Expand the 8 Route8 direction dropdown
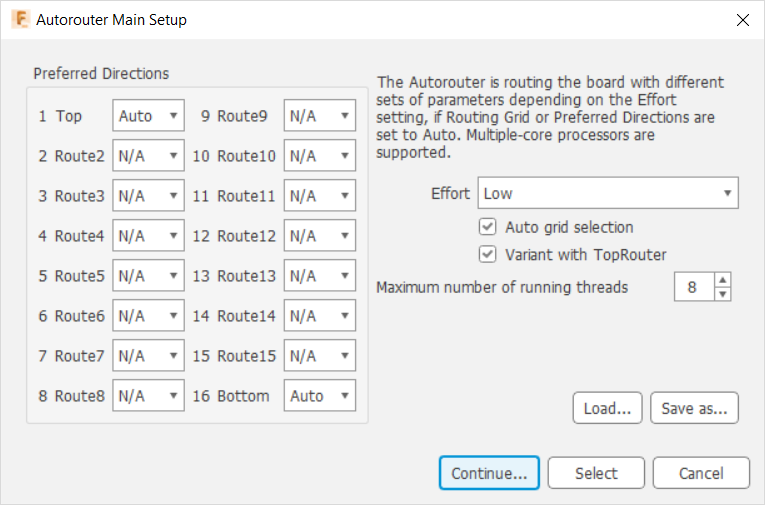The image size is (765, 505). (x=148, y=396)
